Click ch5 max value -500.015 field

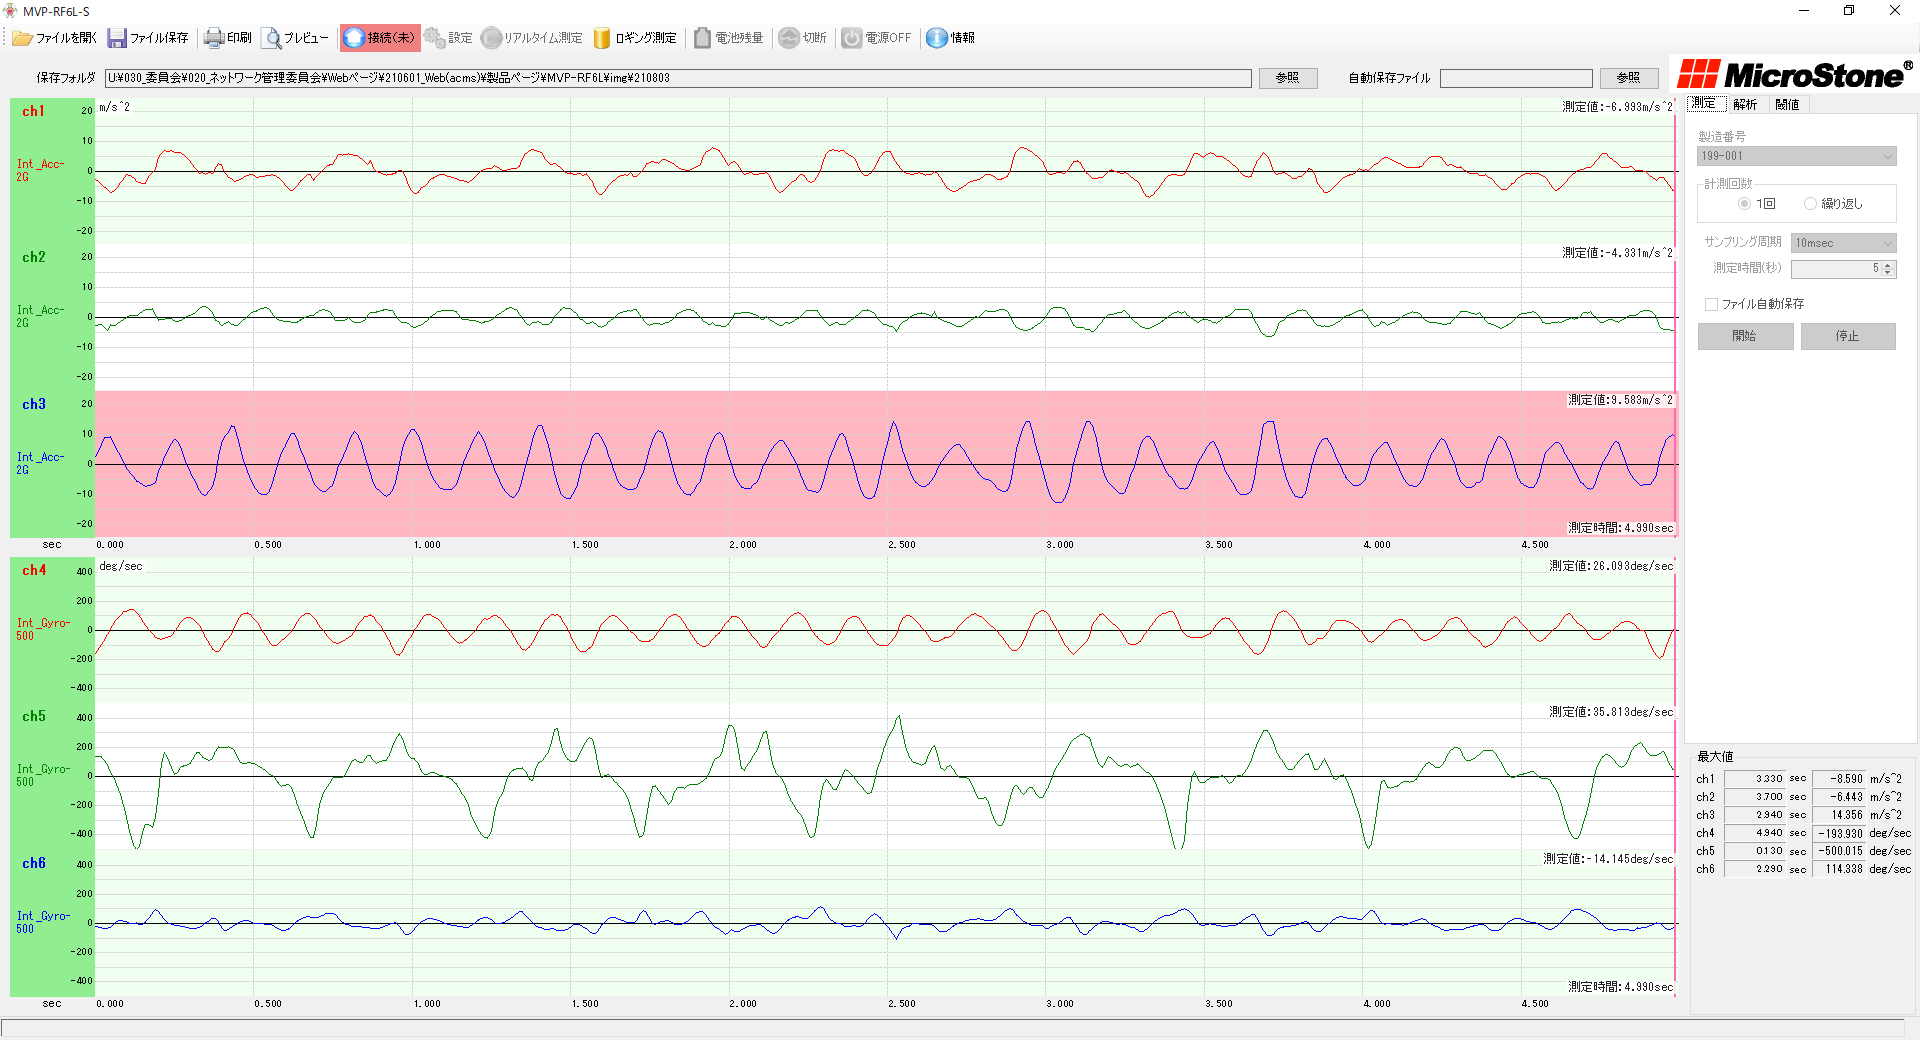1839,851
